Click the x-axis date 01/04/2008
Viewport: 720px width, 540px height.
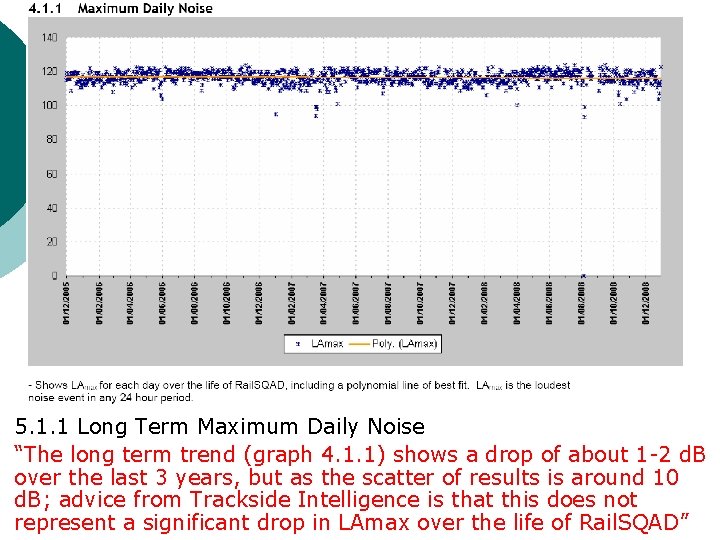(x=517, y=303)
